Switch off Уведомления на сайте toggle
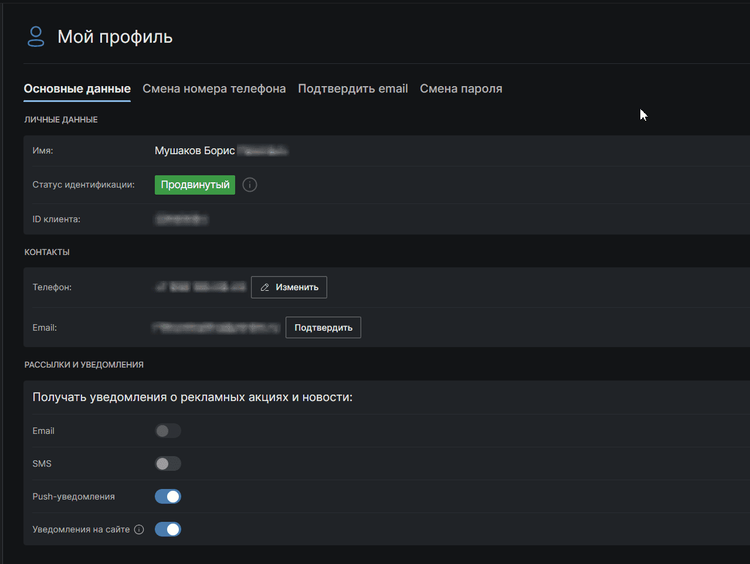 point(168,530)
